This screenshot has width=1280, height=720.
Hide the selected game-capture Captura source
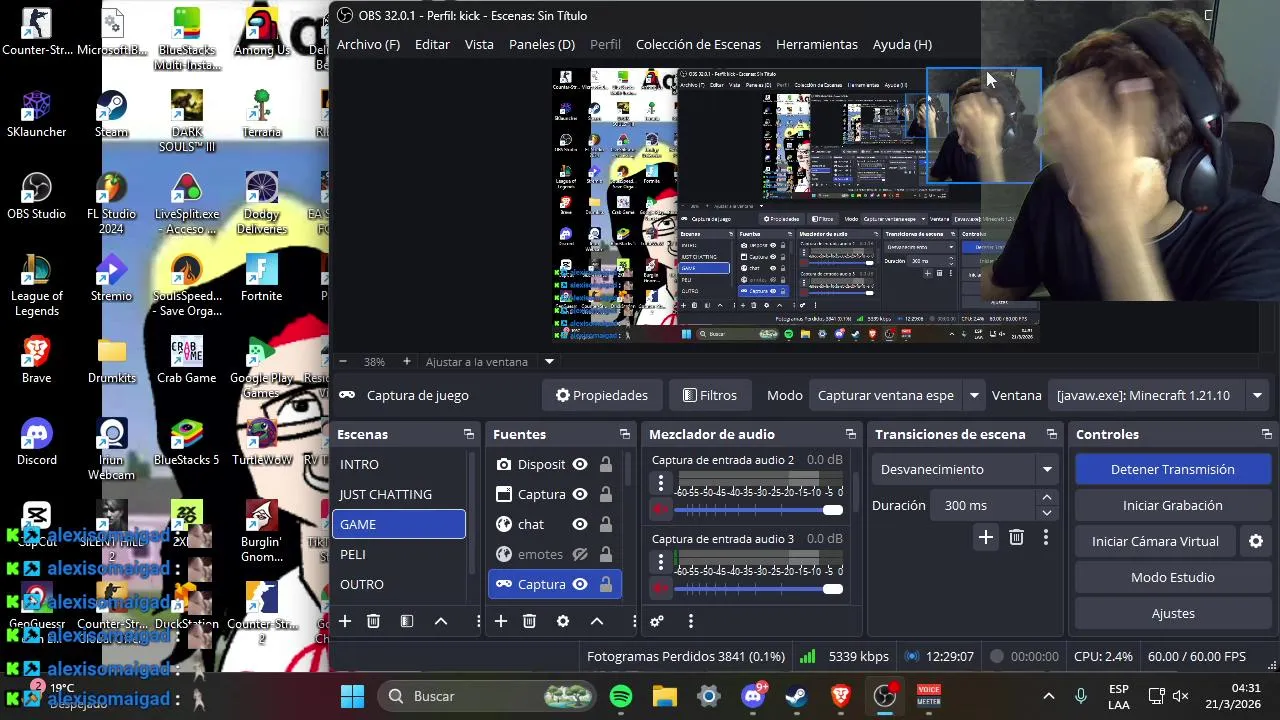click(x=580, y=584)
